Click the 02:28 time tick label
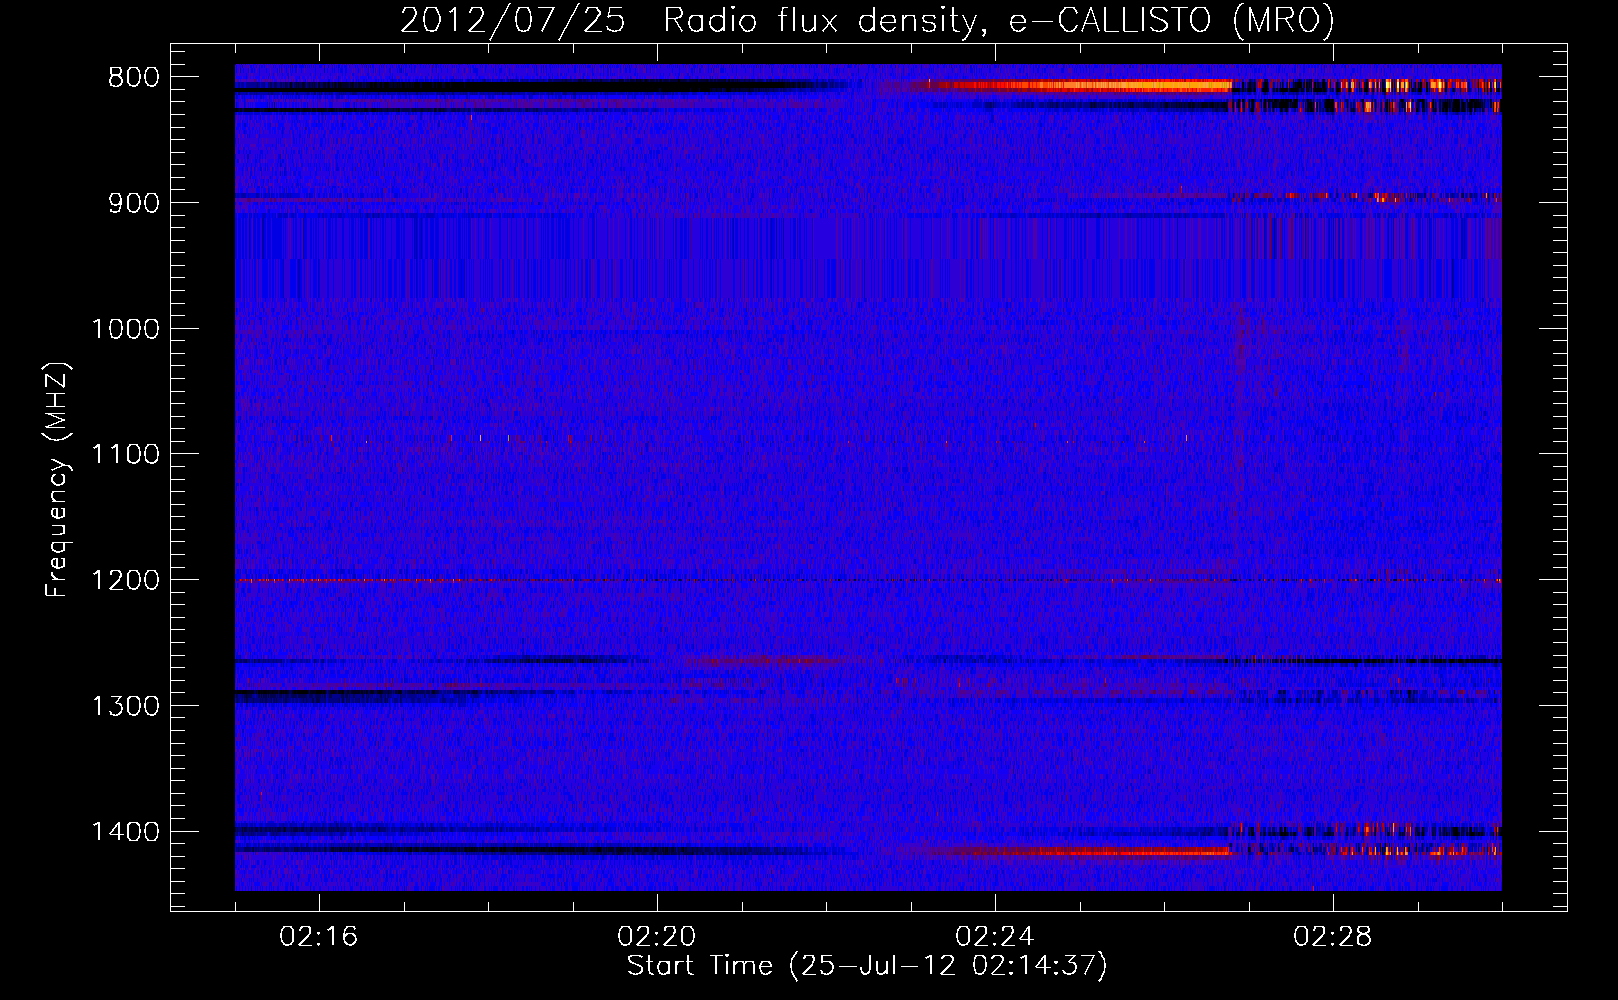Image resolution: width=1618 pixels, height=1000 pixels. tap(1333, 936)
